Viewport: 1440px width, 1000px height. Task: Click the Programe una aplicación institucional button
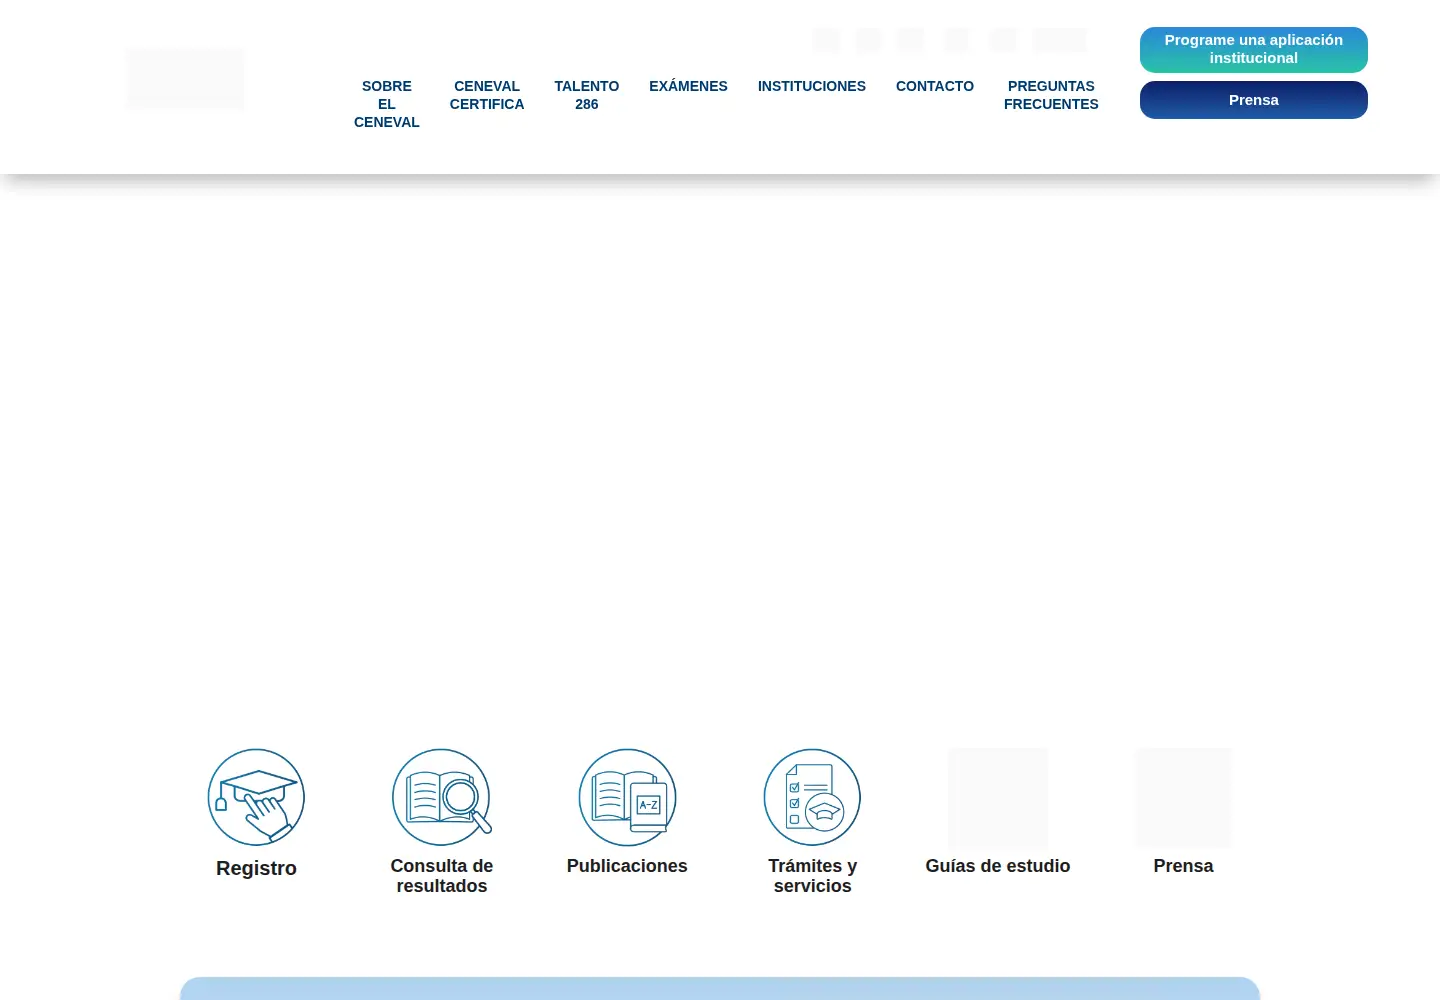tap(1254, 50)
